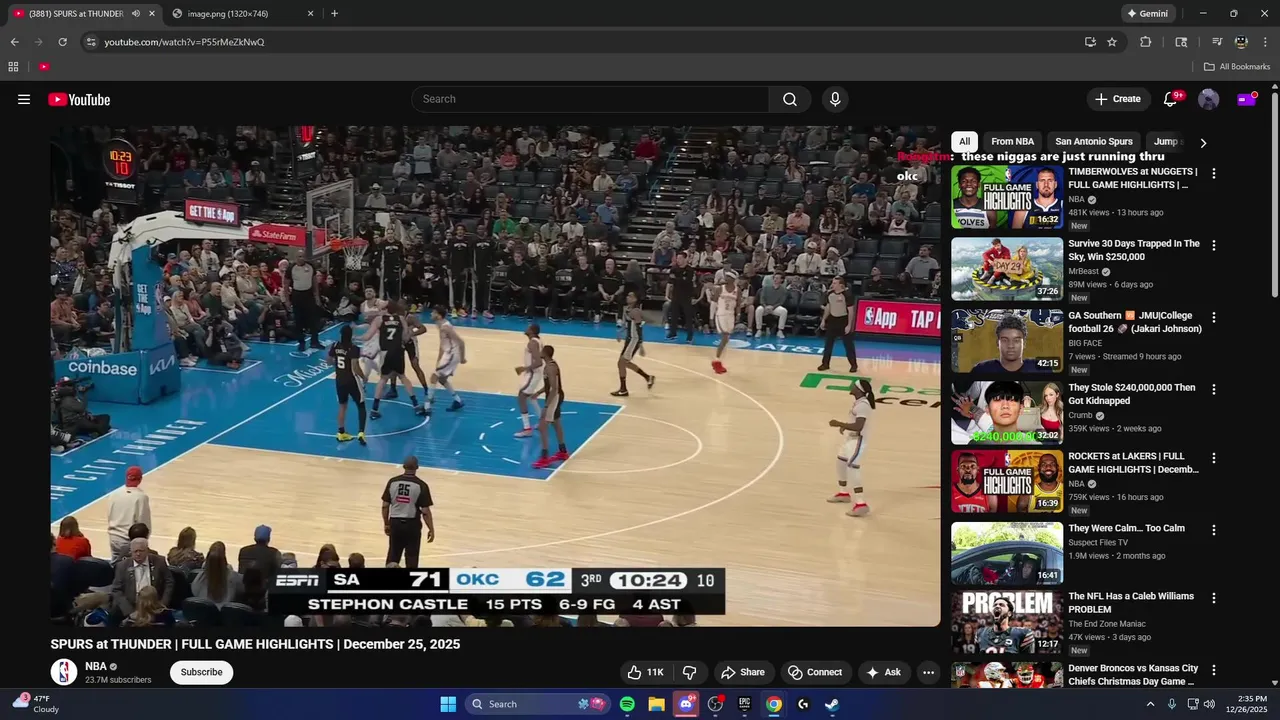
Task: Open YouTube notifications bell
Action: (x=1170, y=99)
